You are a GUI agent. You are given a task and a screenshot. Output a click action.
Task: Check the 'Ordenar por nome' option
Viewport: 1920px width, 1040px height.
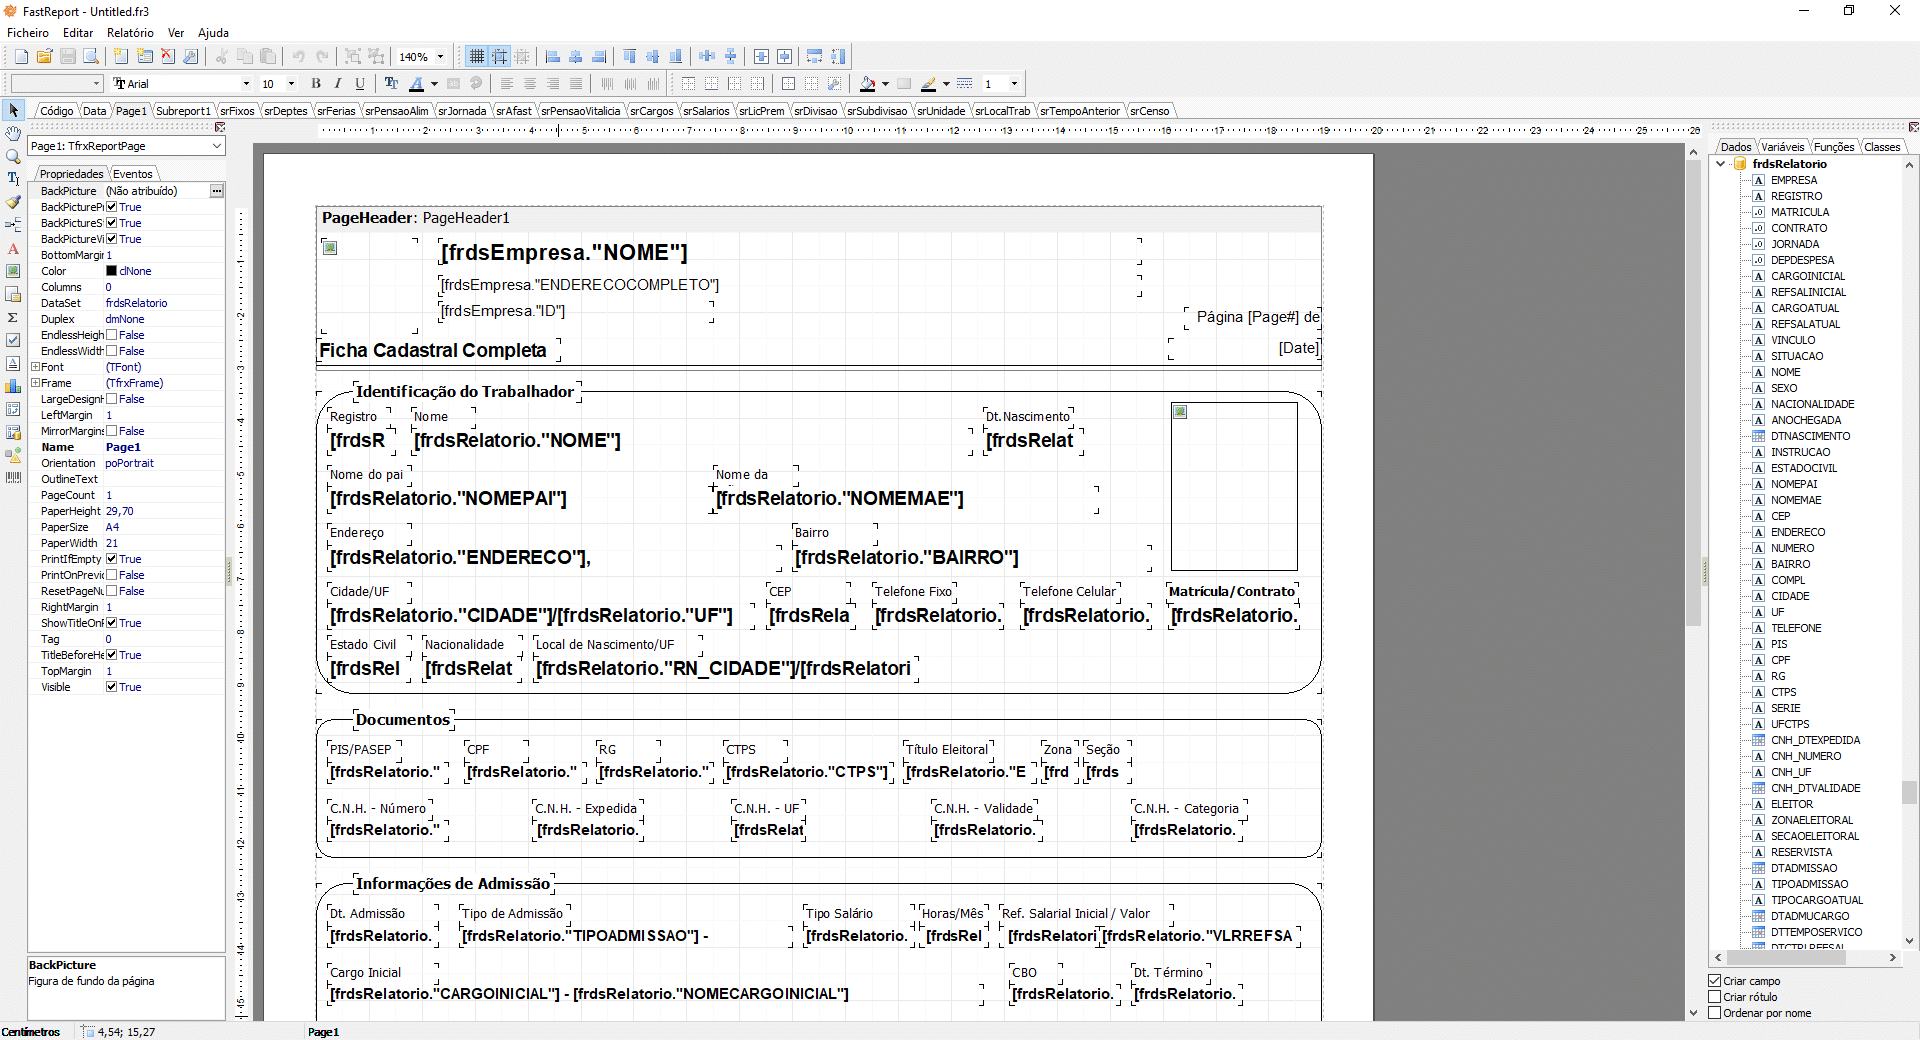tap(1715, 1013)
